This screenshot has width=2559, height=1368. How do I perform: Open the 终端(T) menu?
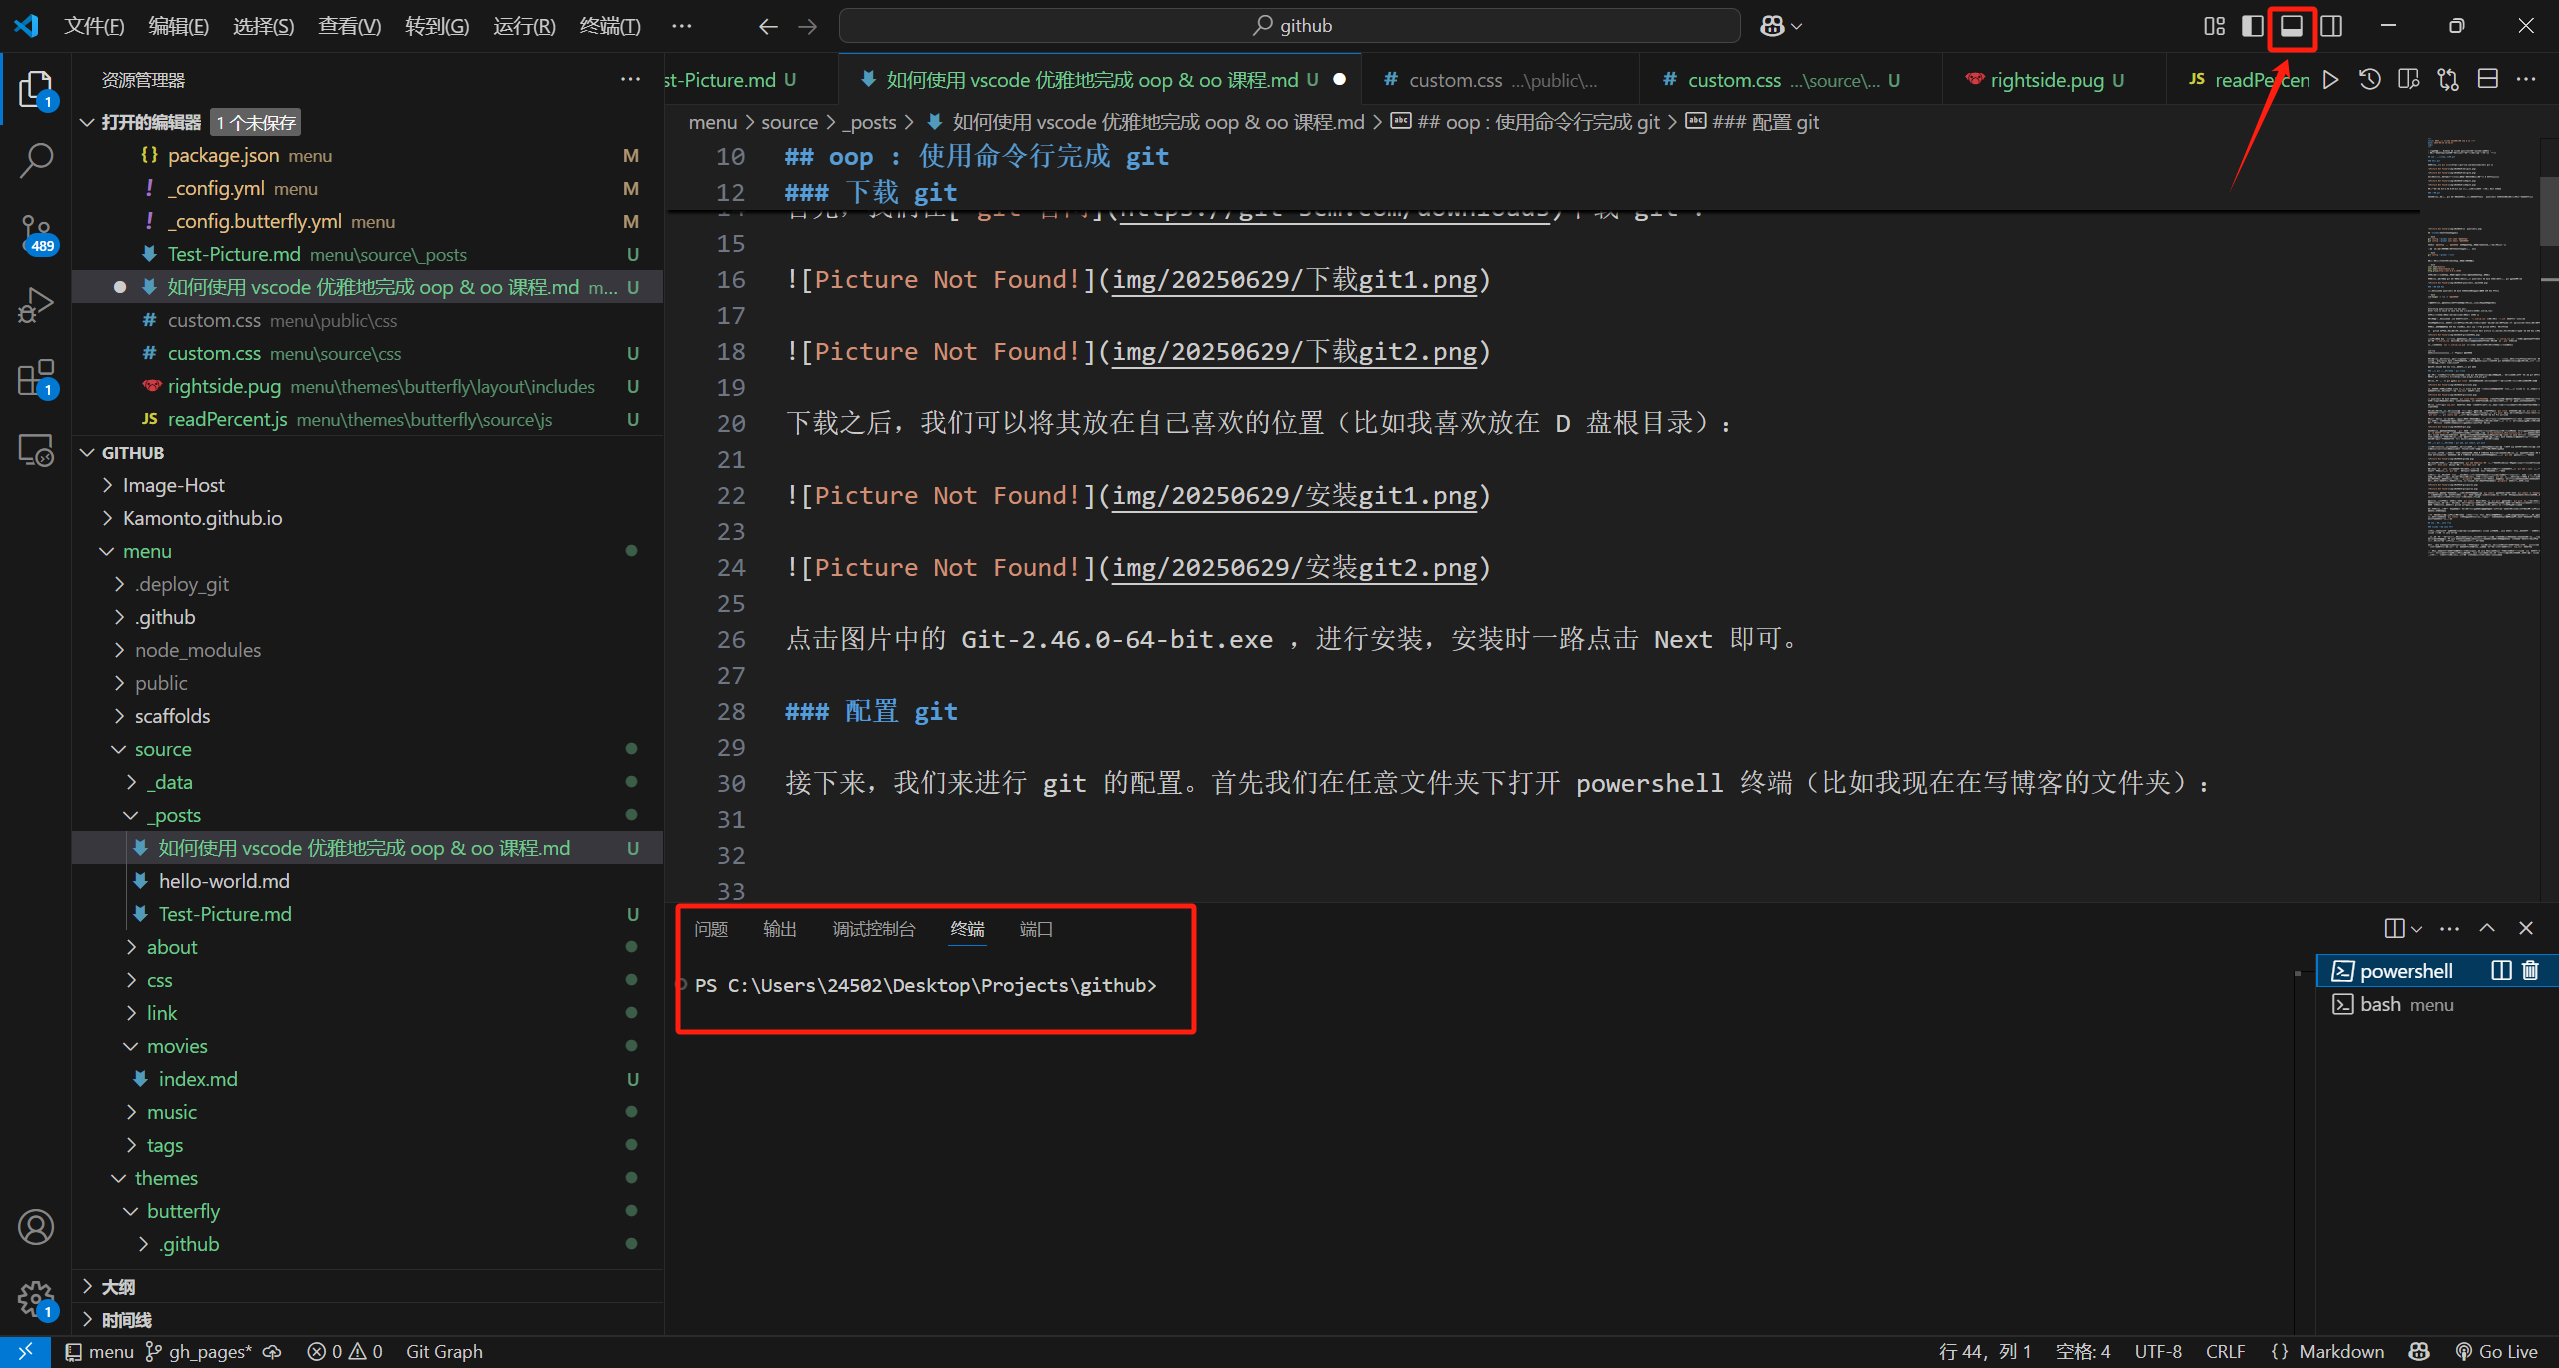pos(609,26)
